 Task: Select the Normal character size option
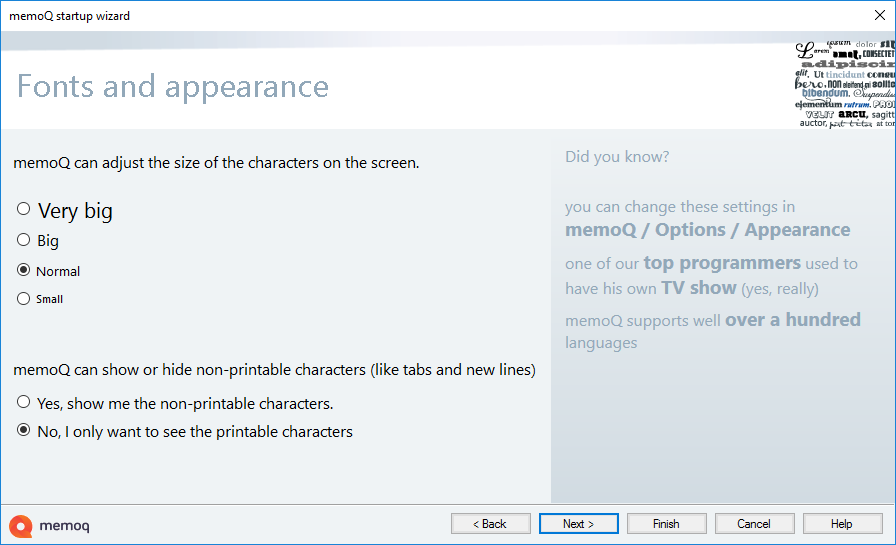point(24,271)
